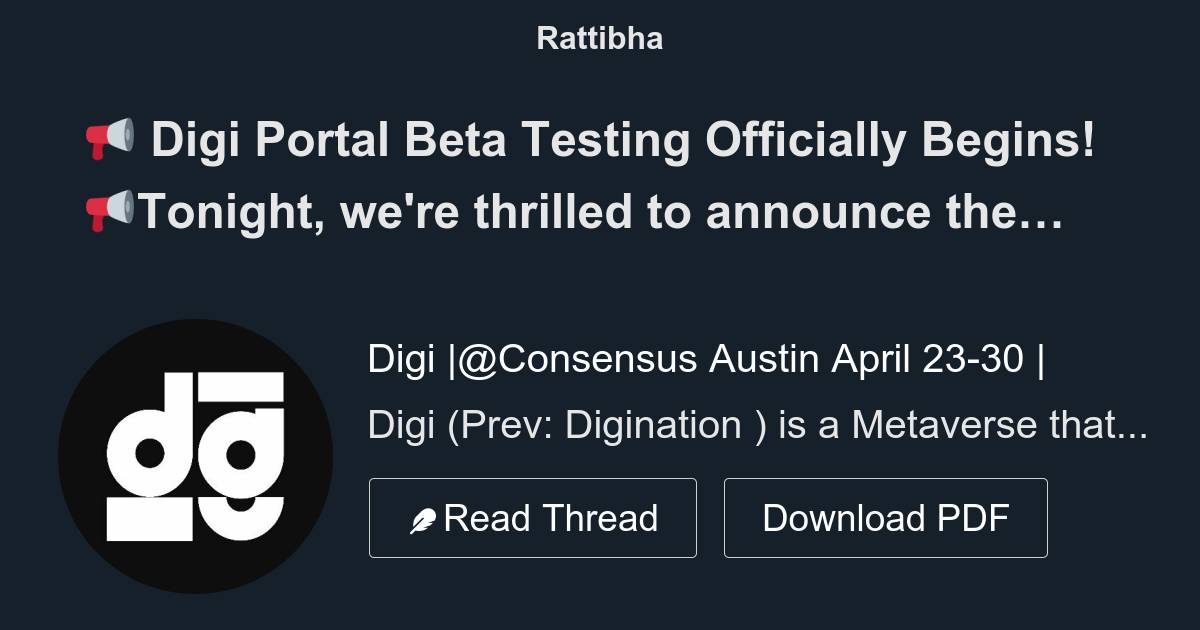1200x630 pixels.
Task: Open the thread headline about Digi Portal Beta
Action: click(600, 175)
